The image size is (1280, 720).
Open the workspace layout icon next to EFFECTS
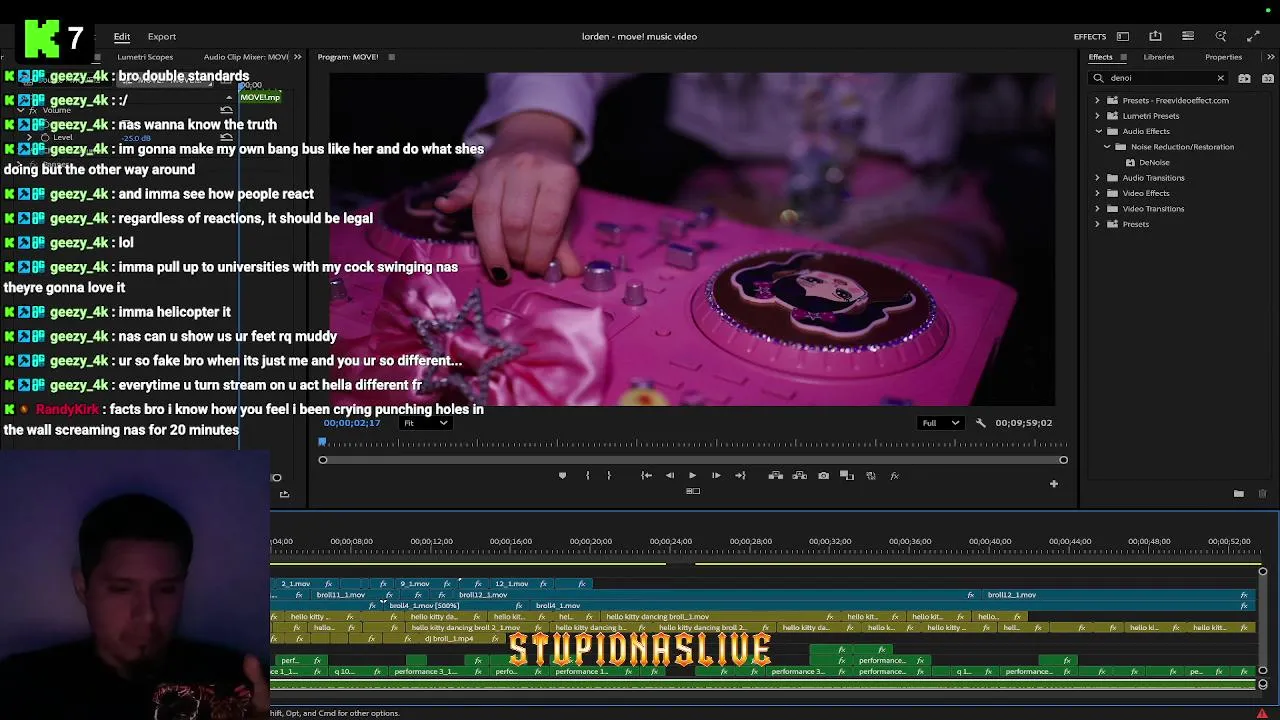[1123, 36]
